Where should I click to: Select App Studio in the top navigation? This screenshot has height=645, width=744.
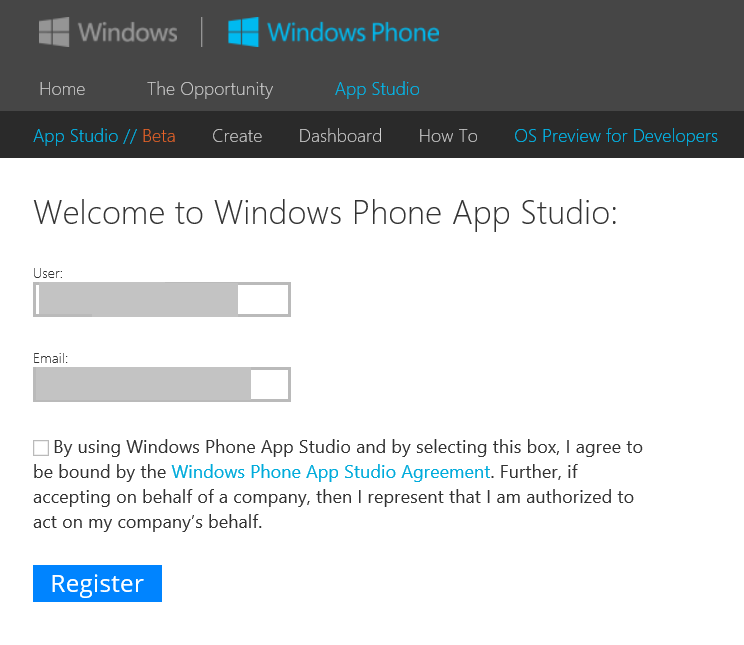coord(377,89)
